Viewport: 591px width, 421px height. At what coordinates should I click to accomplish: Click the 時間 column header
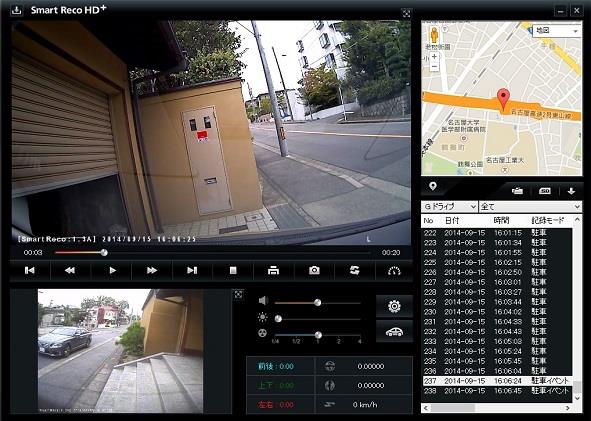coord(501,220)
